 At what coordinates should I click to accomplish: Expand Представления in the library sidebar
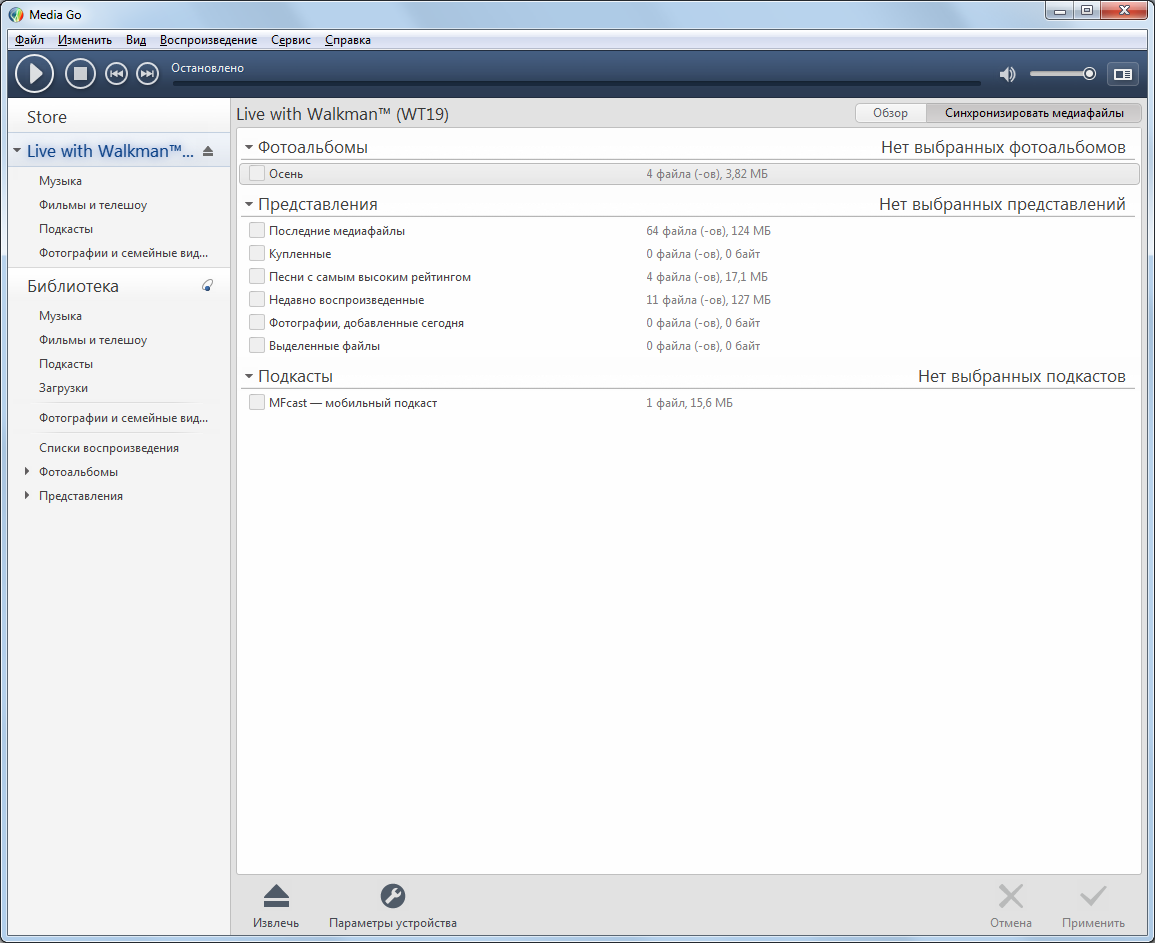click(27, 495)
